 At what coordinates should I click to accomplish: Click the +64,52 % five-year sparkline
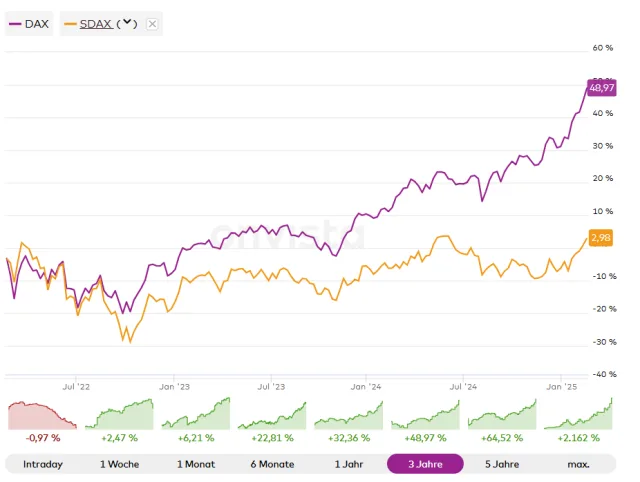click(x=502, y=416)
